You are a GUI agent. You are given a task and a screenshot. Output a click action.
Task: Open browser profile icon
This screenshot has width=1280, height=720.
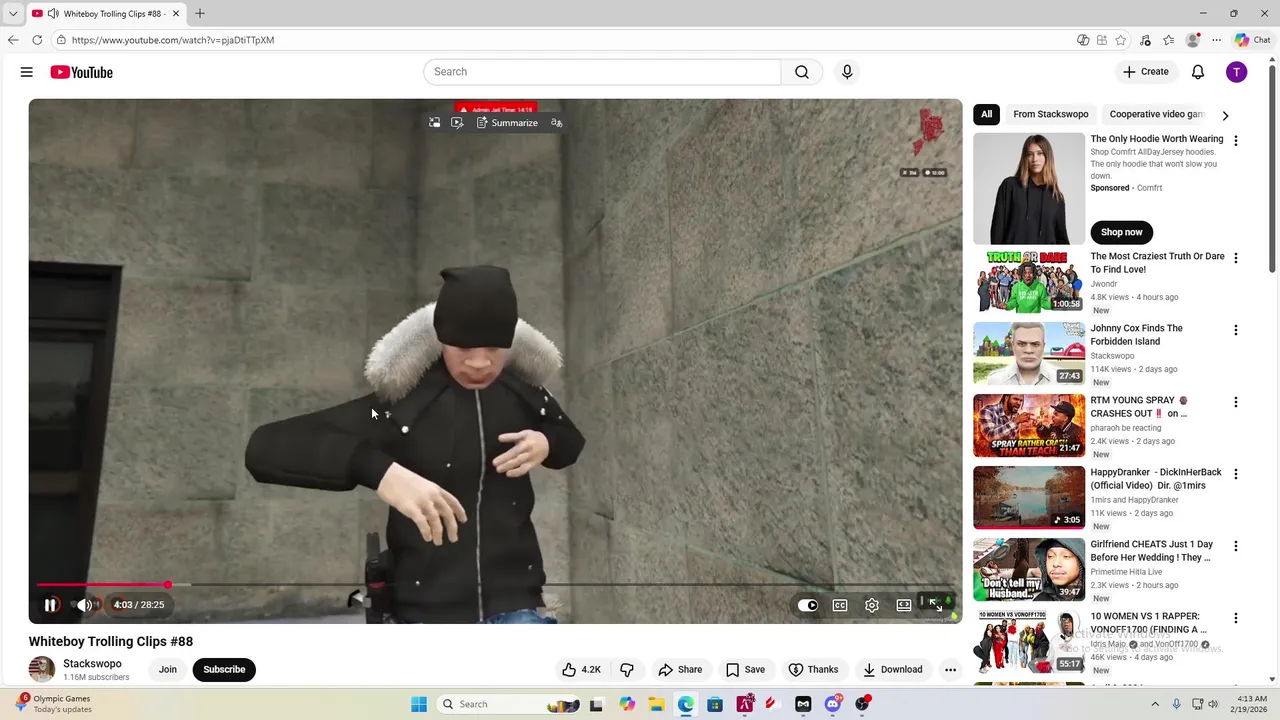pos(1192,40)
